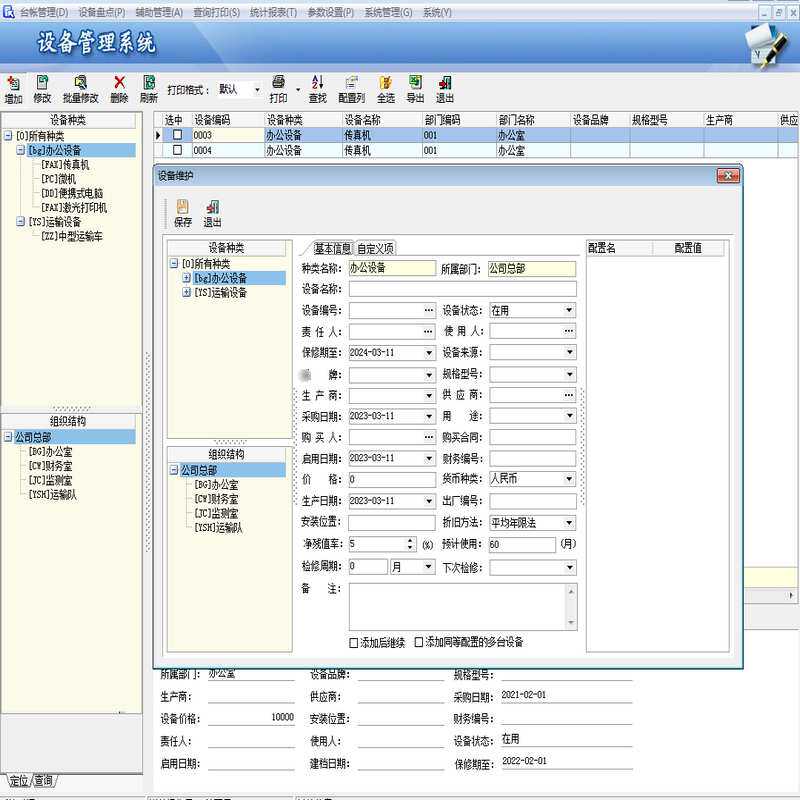Viewport: 800px width, 800px height.
Task: Click the 设备编码 column header
Action: [x=228, y=120]
